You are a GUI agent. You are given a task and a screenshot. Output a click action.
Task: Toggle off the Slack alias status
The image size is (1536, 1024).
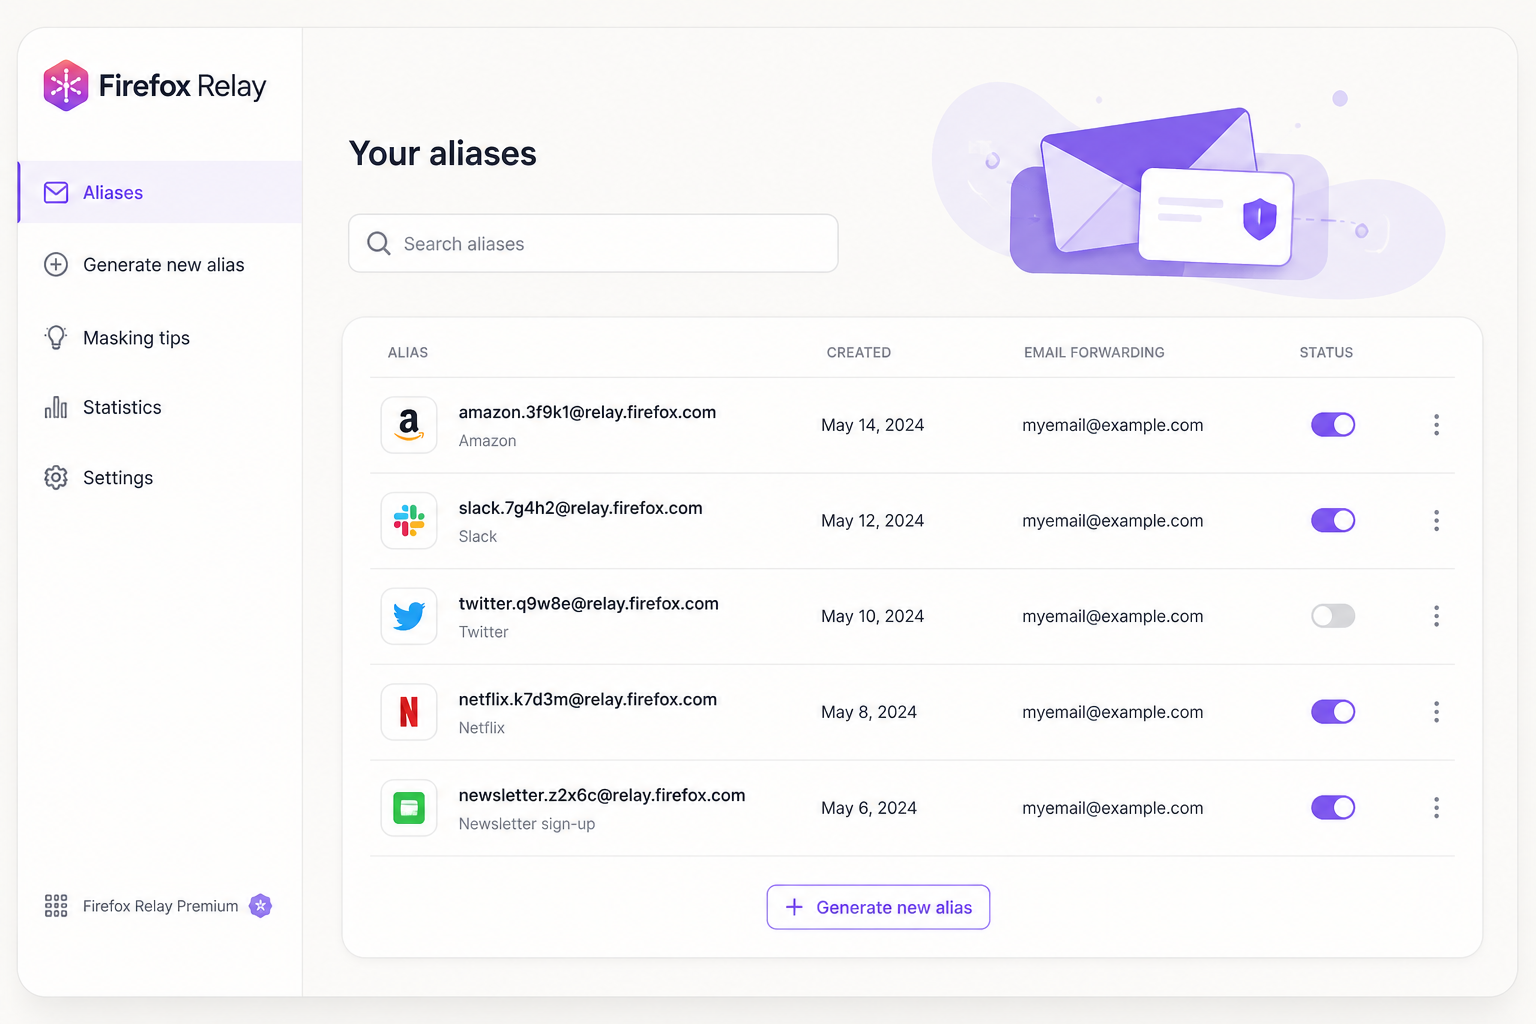[x=1333, y=520]
